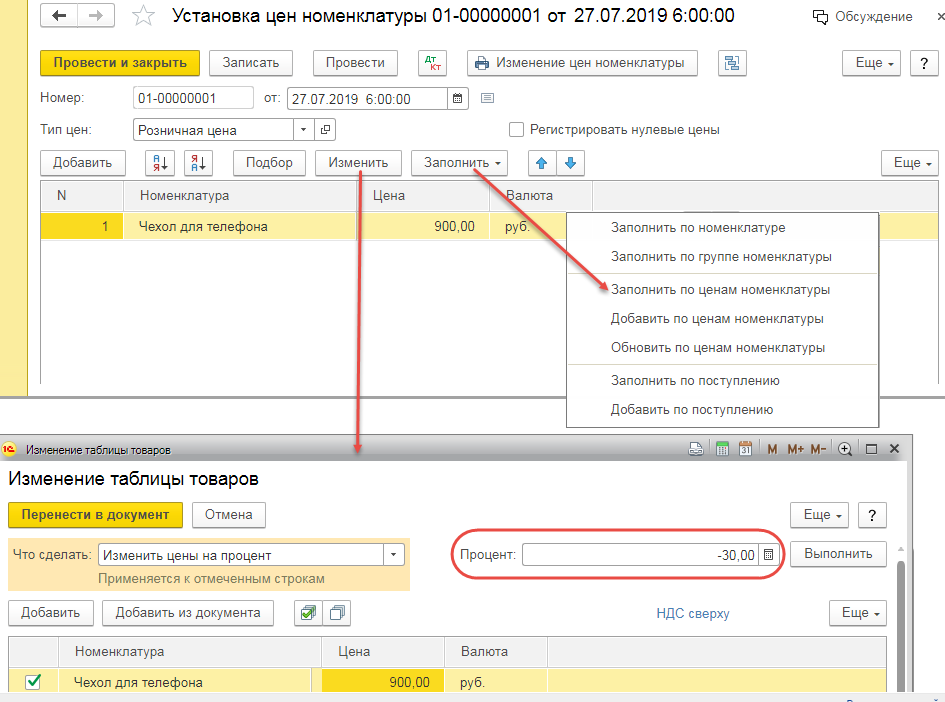Click into the Номер input field
The image size is (945, 702).
[193, 98]
